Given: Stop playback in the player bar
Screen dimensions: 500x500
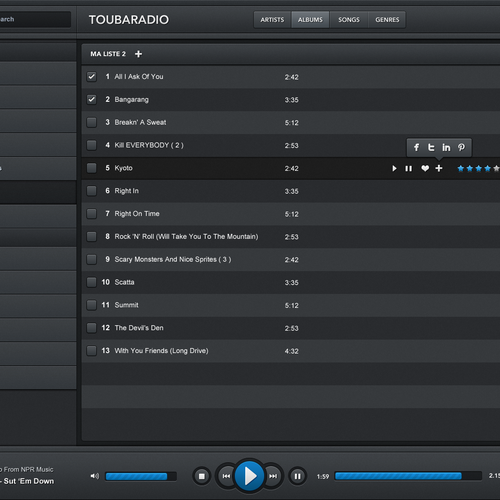Looking at the screenshot, I should [x=201, y=476].
